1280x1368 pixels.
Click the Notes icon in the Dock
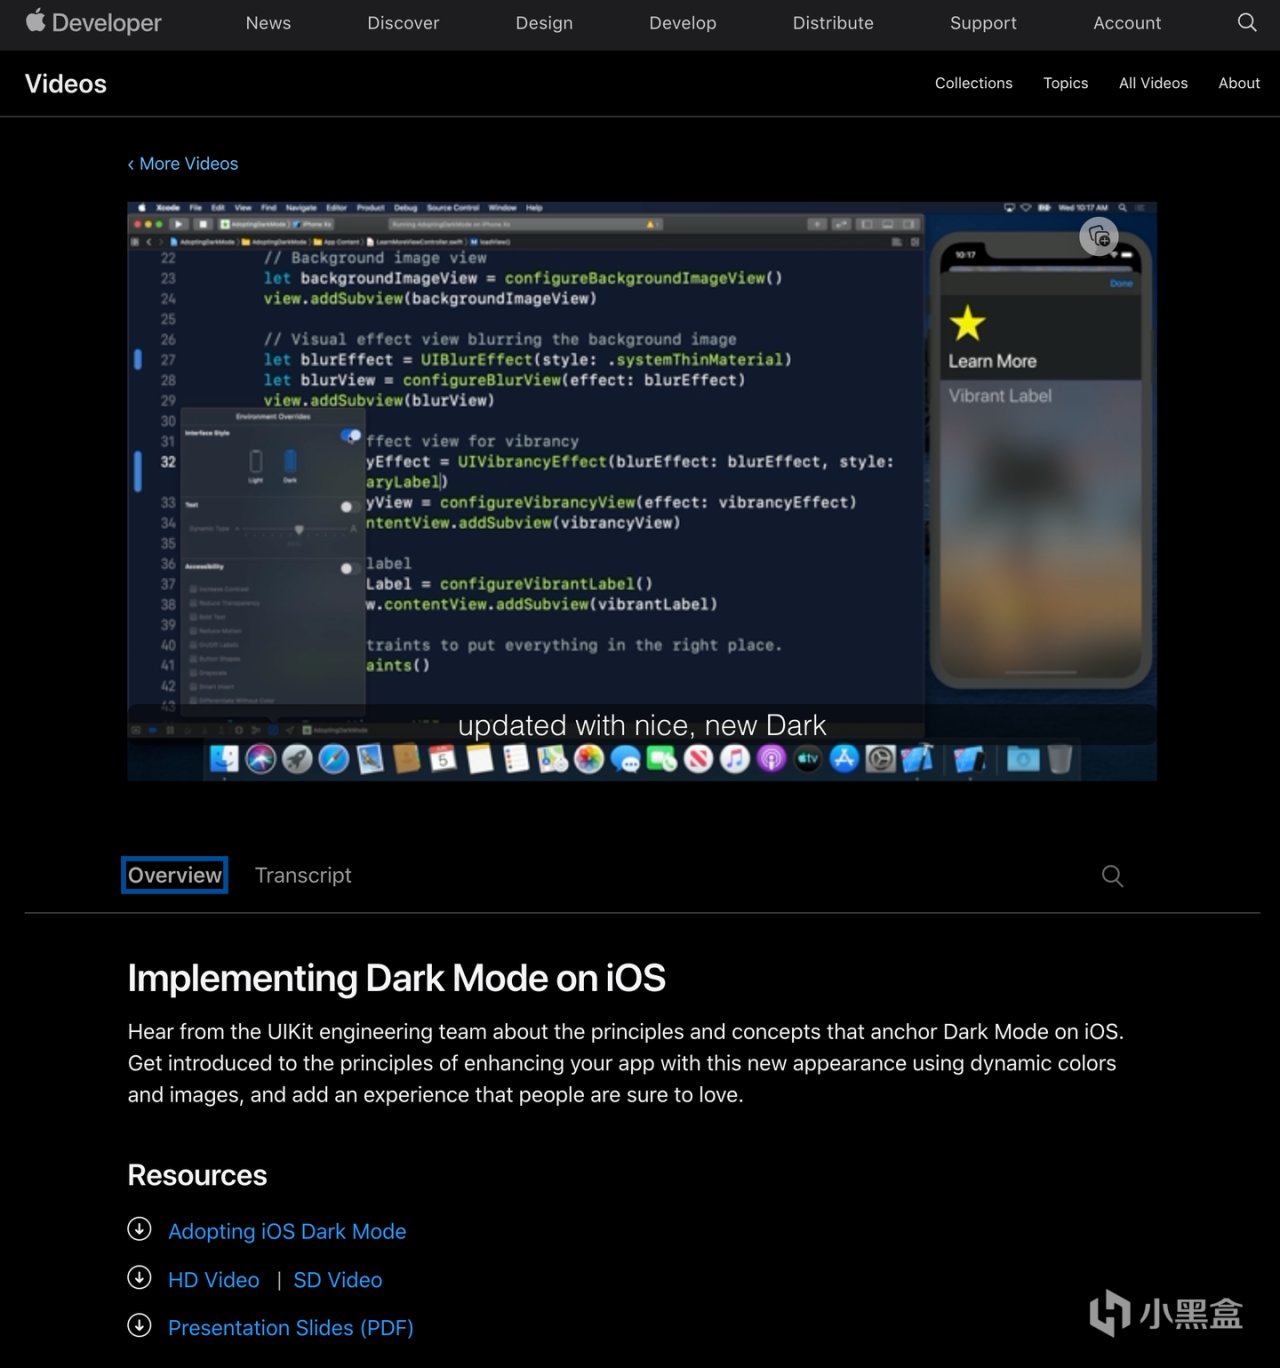coord(480,759)
